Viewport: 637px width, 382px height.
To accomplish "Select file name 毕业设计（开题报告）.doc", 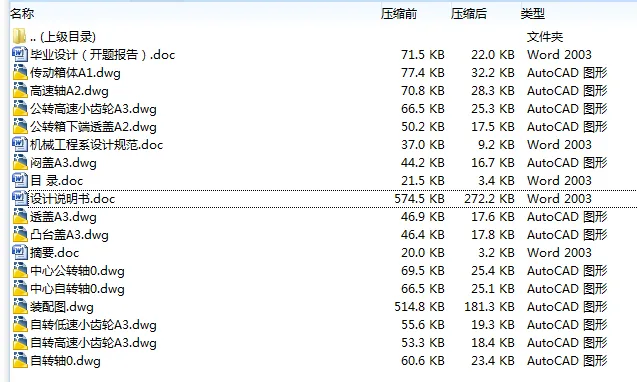I will (102, 54).
